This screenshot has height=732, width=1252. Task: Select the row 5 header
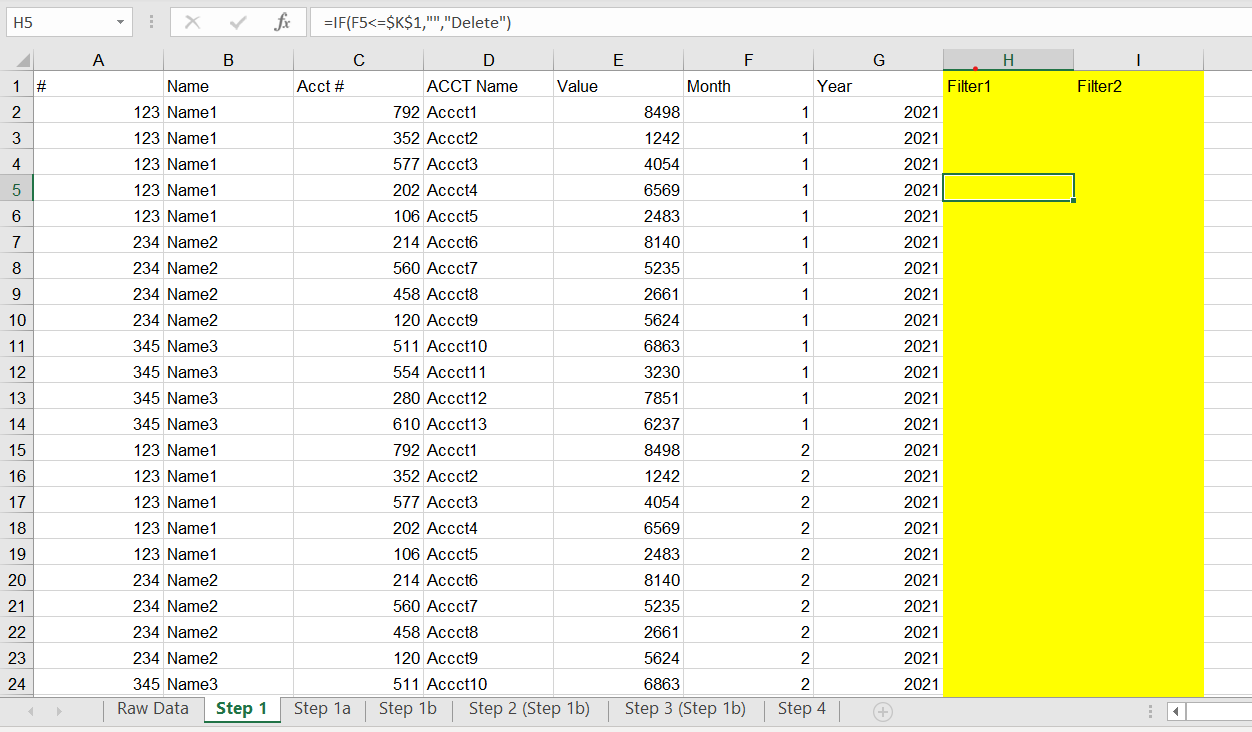tap(16, 190)
